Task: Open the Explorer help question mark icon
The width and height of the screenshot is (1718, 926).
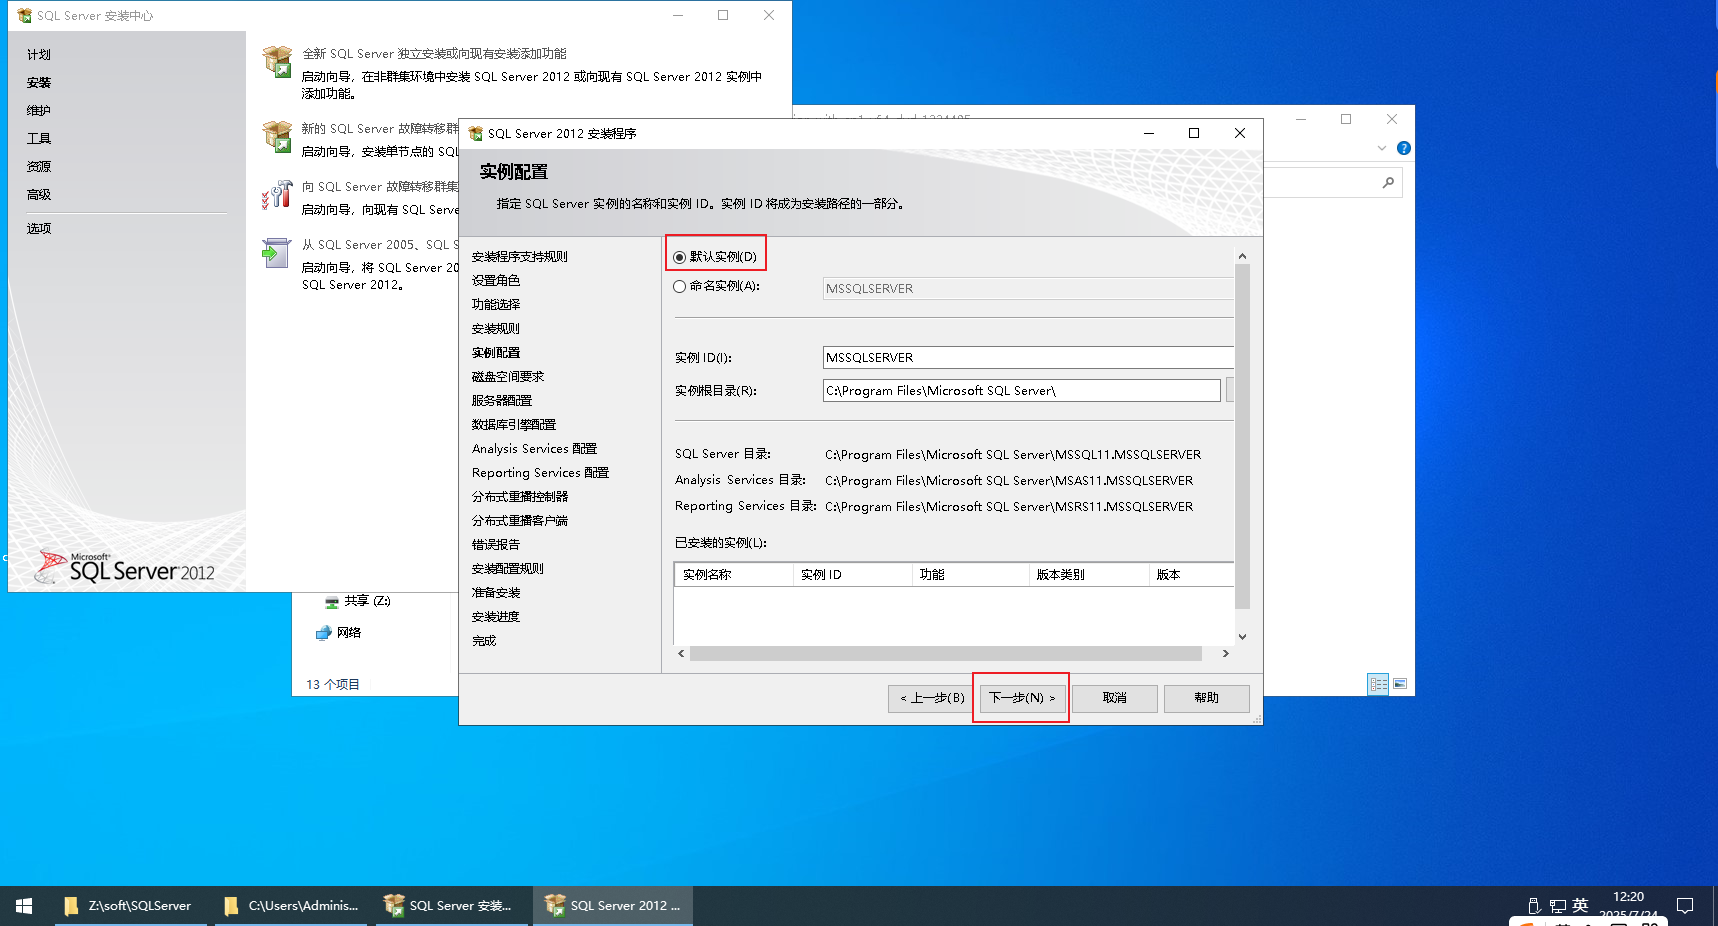Action: (x=1404, y=148)
